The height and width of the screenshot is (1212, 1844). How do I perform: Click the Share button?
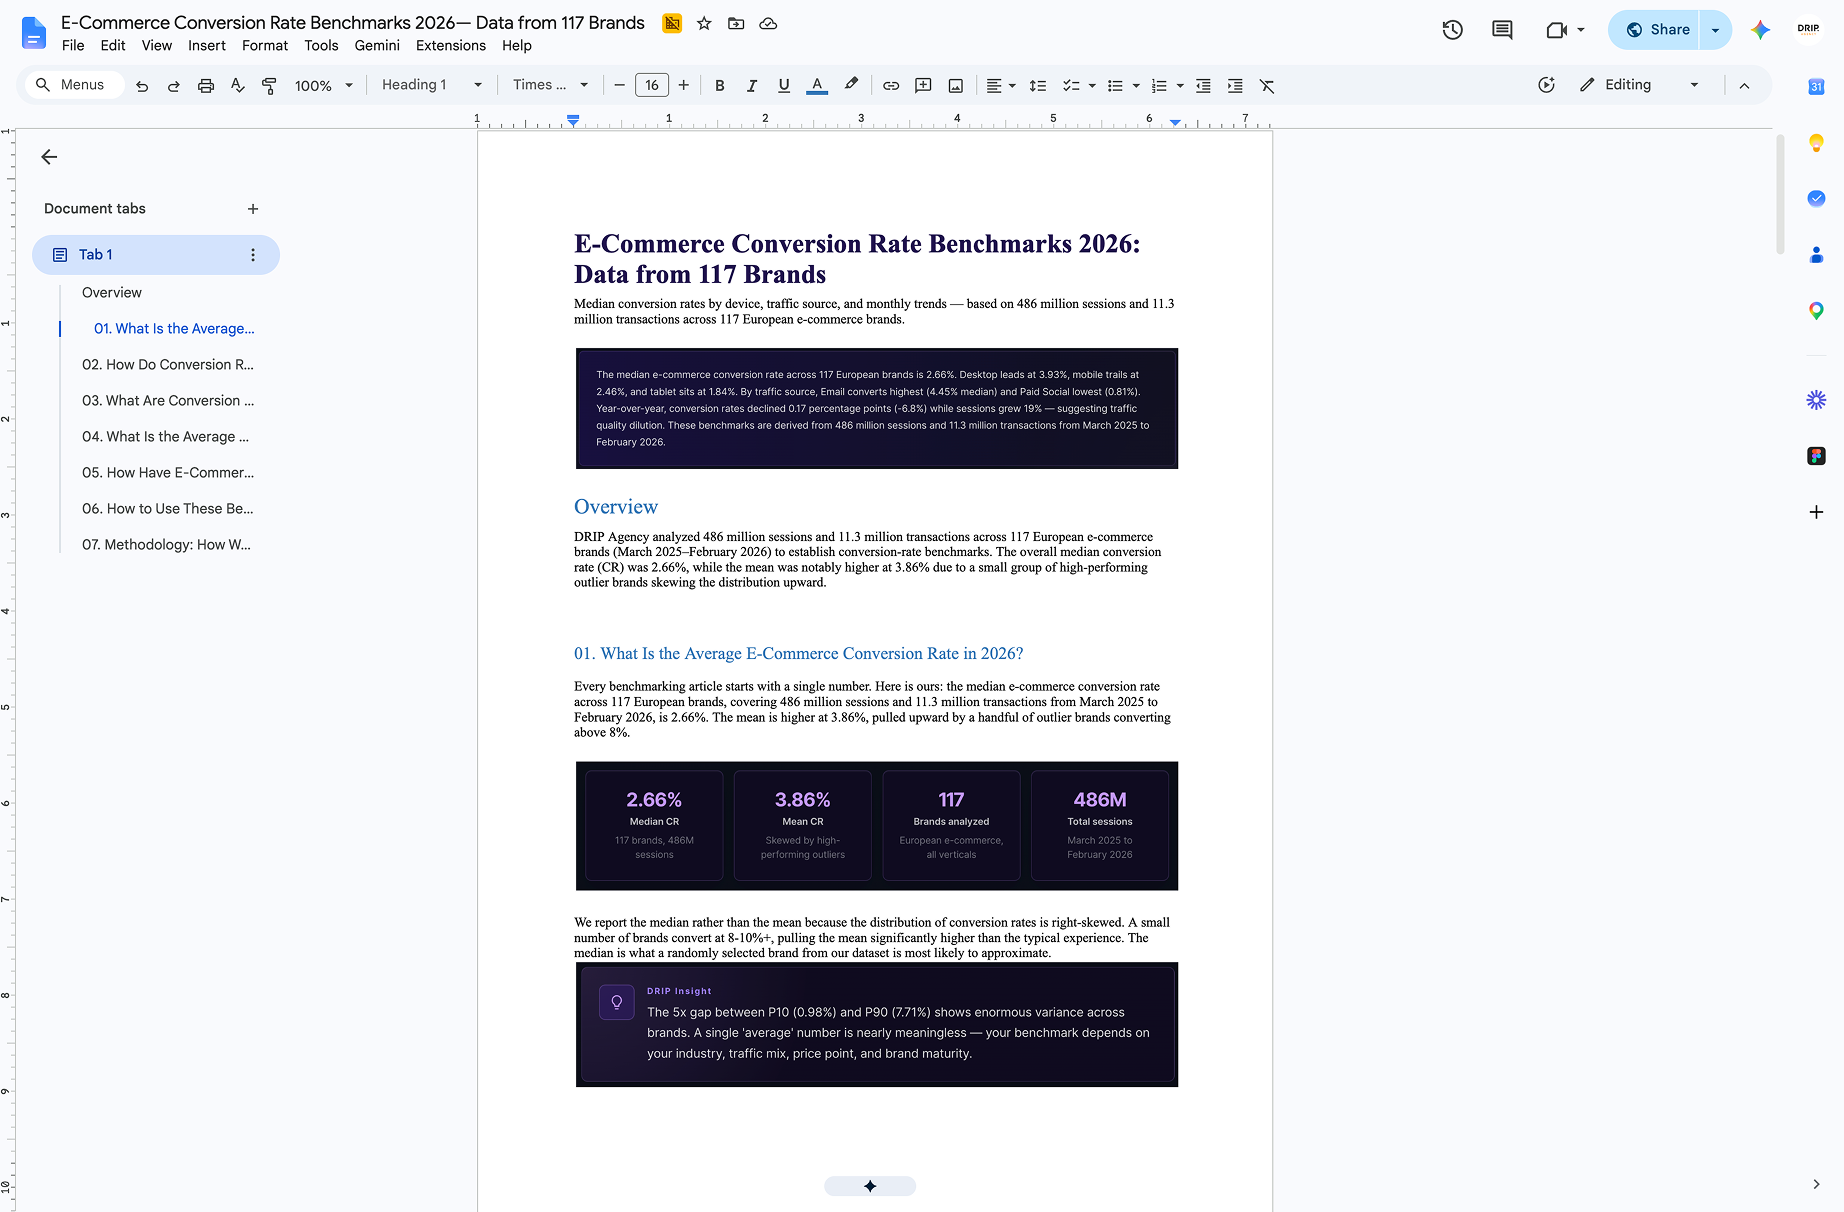pyautogui.click(x=1656, y=30)
